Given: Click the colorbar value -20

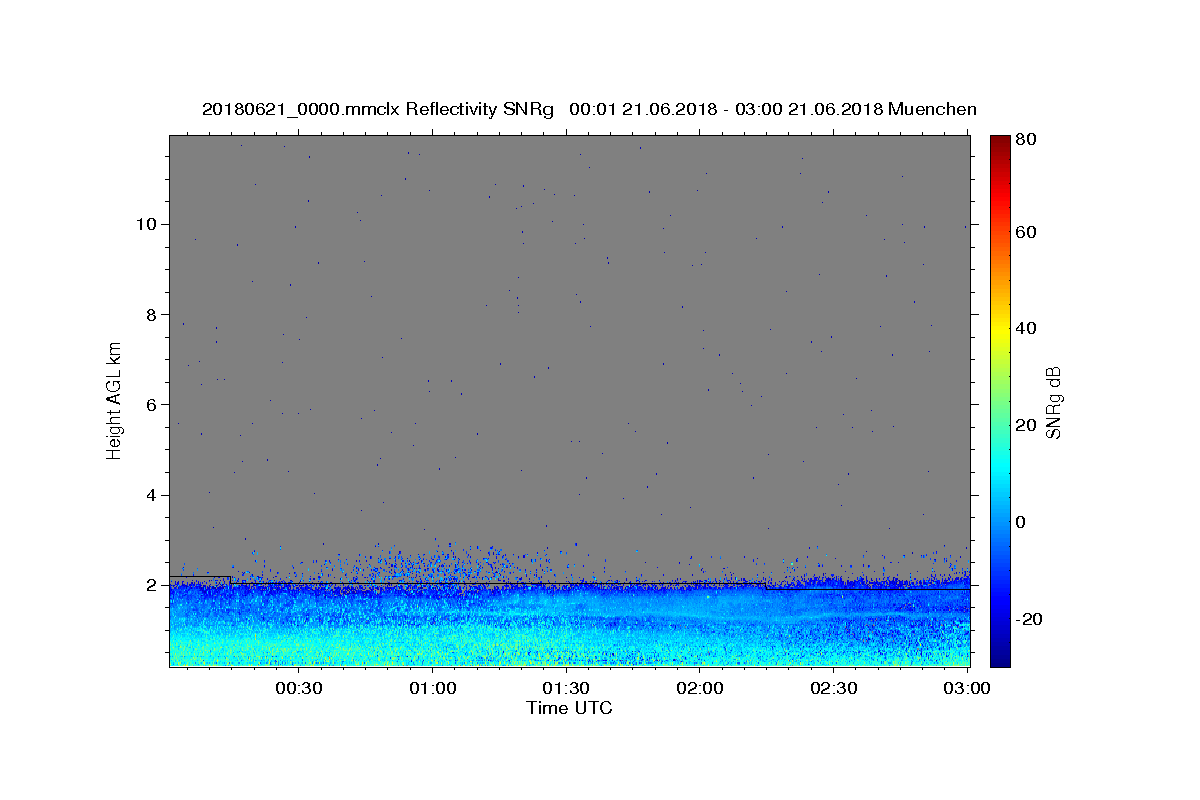Looking at the screenshot, I should point(1030,619).
